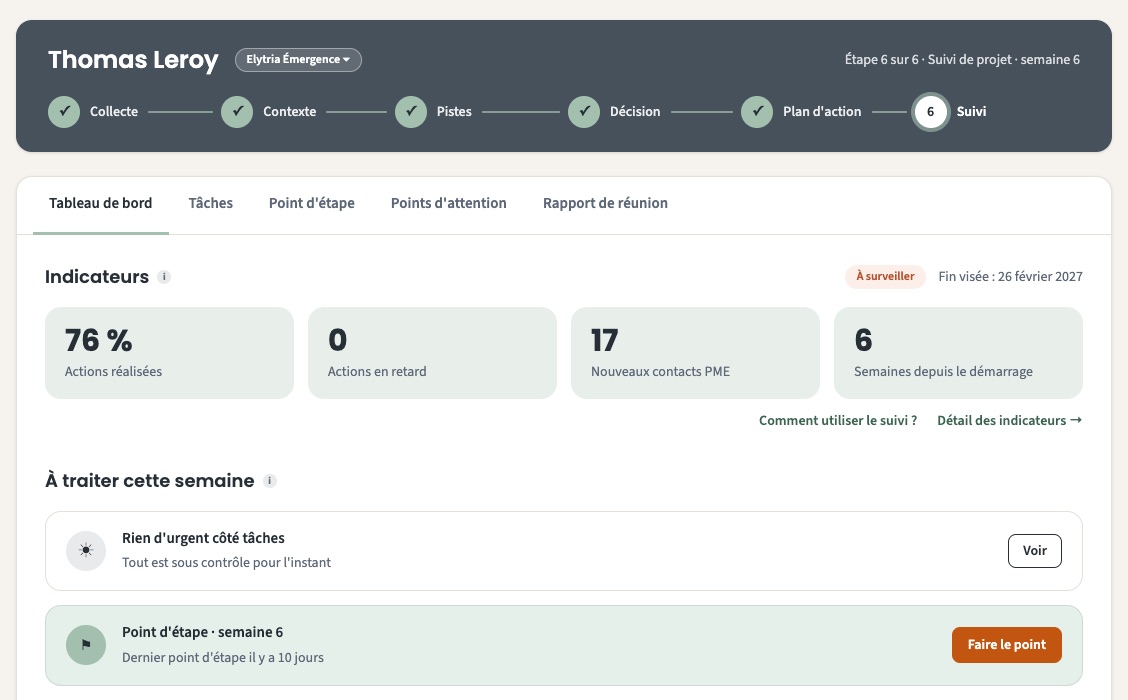Click the flag icon for Point d'étape

pos(86,645)
